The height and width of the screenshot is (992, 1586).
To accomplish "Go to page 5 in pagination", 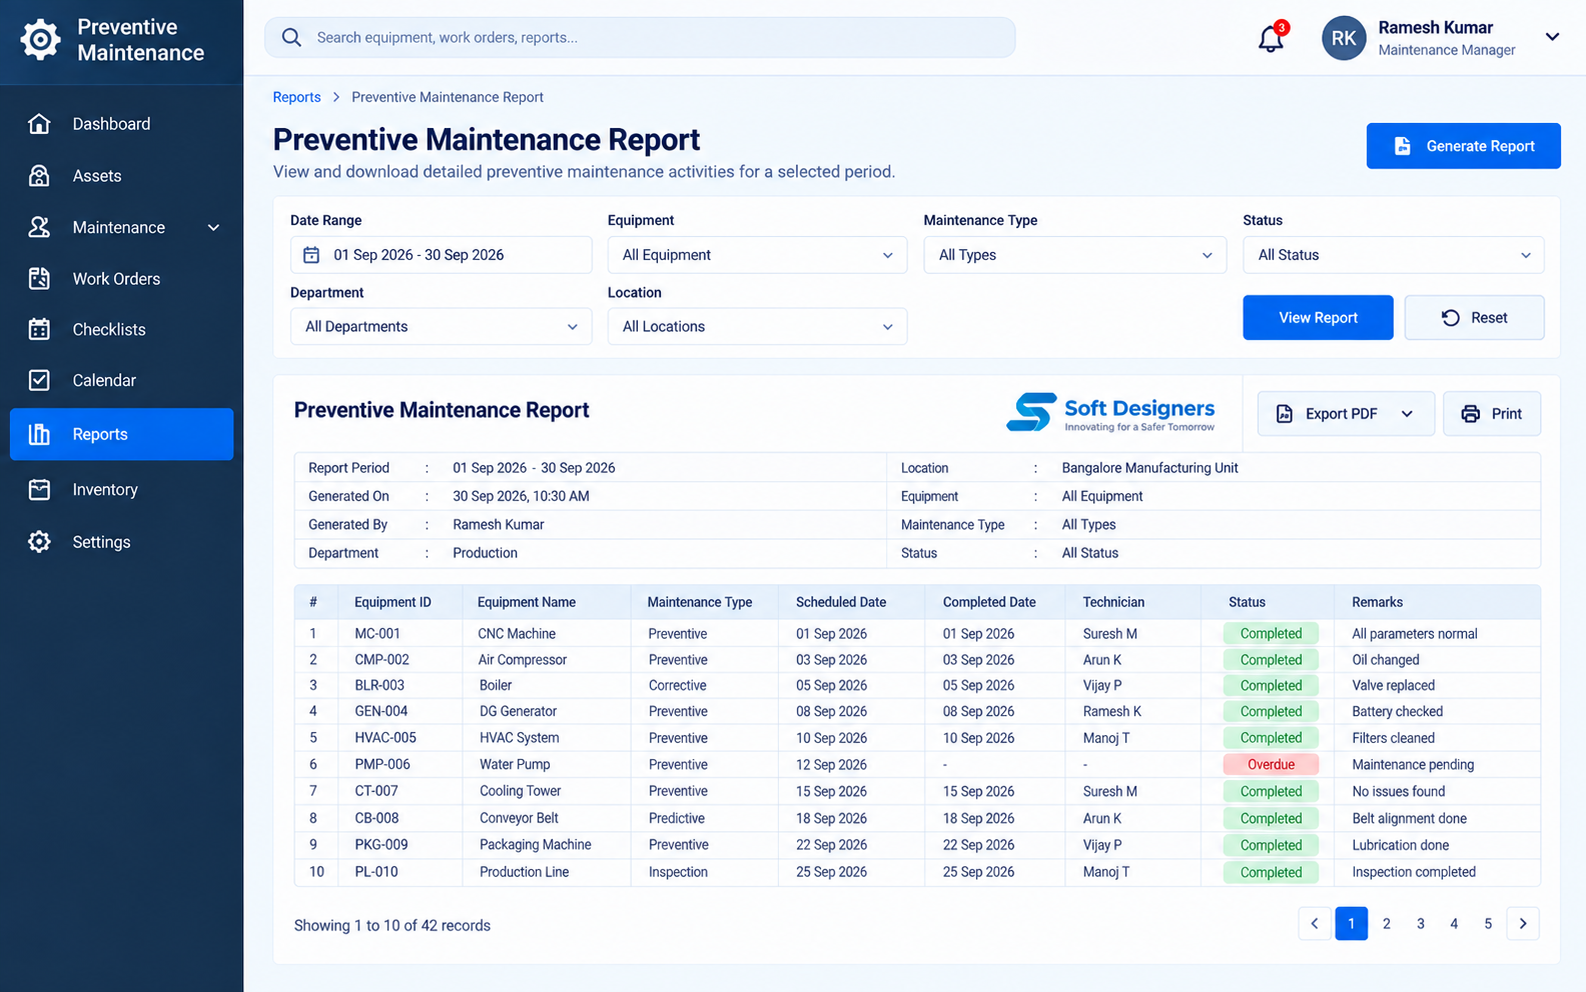I will 1488,924.
